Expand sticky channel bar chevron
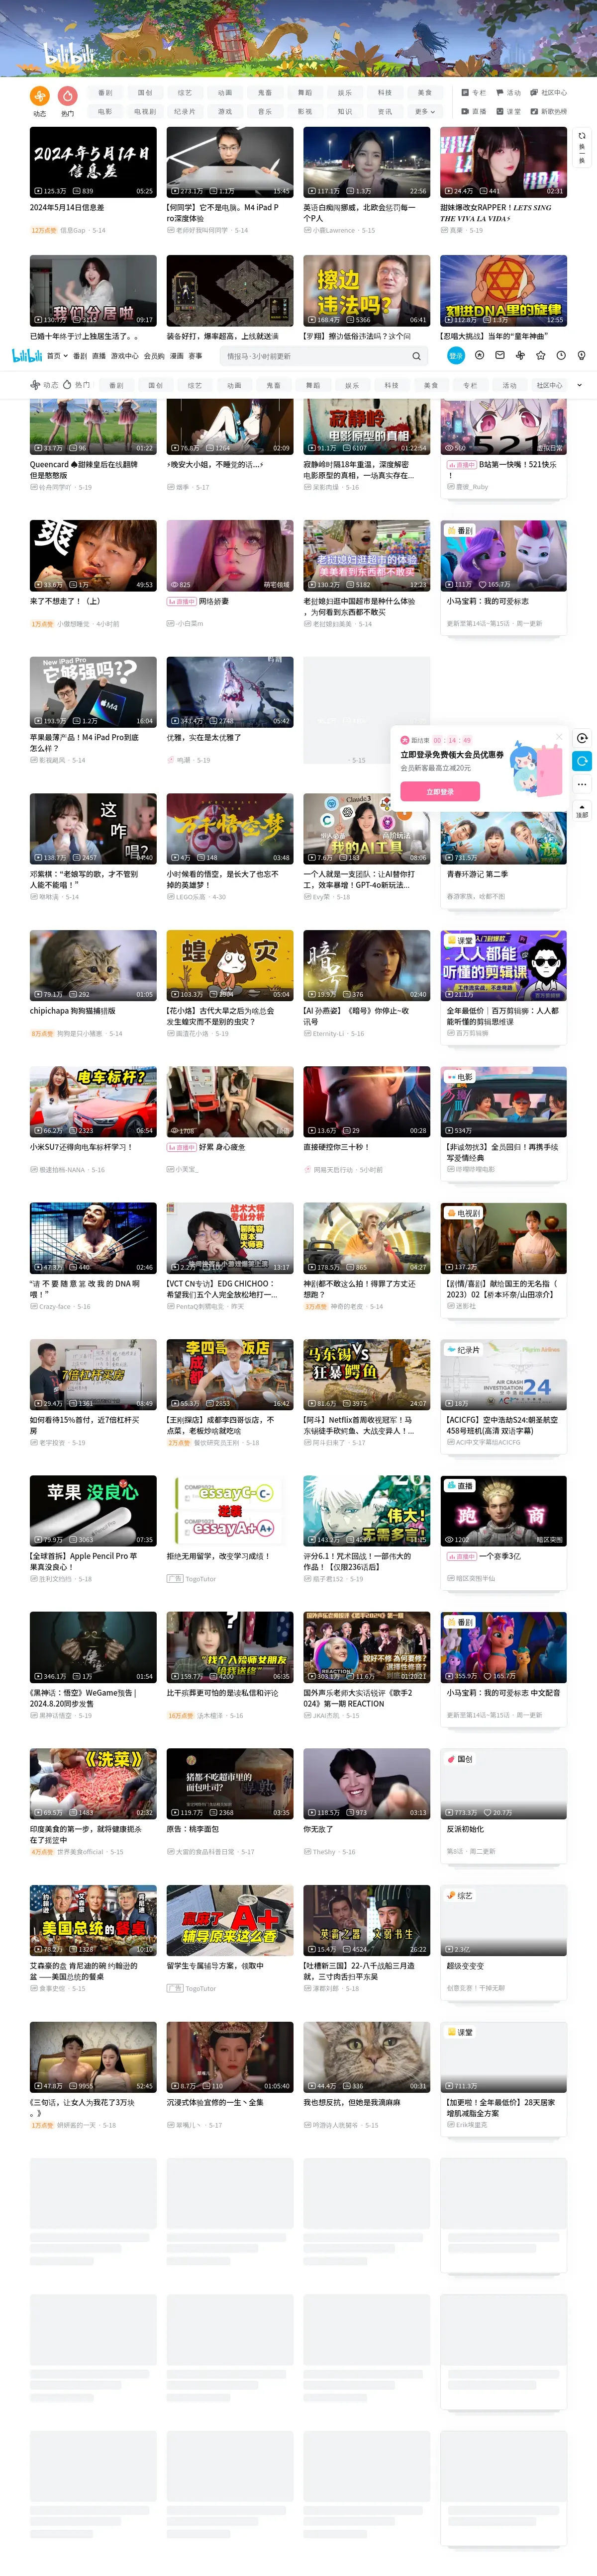 tap(580, 385)
